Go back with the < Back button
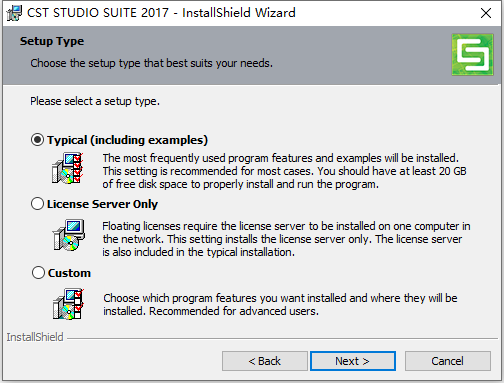 point(265,361)
